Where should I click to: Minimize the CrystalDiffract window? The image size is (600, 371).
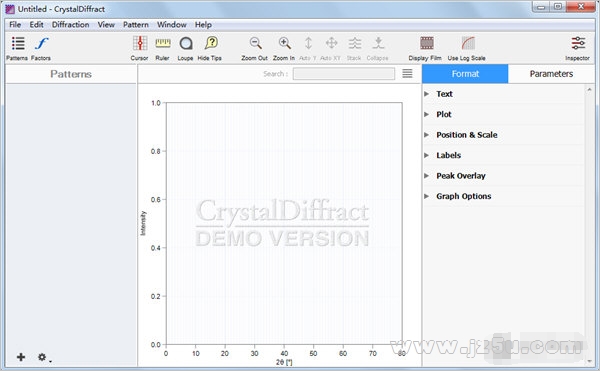[541, 7]
